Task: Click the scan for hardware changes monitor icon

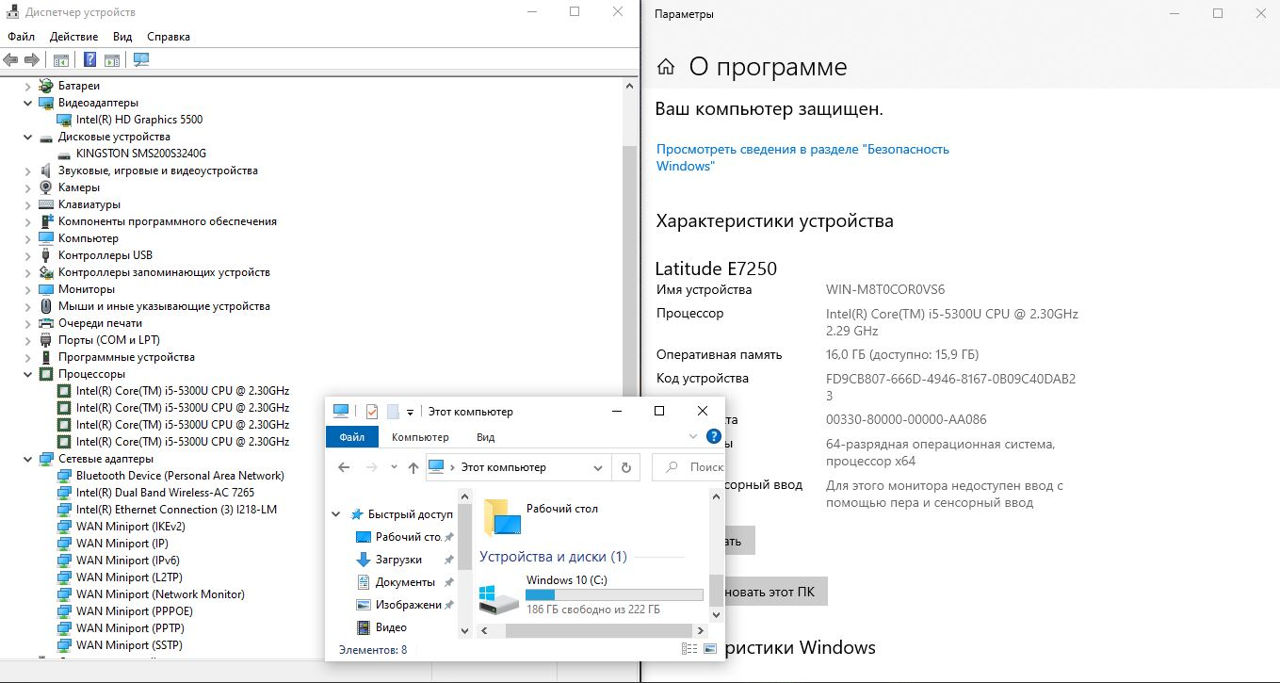Action: 141,60
